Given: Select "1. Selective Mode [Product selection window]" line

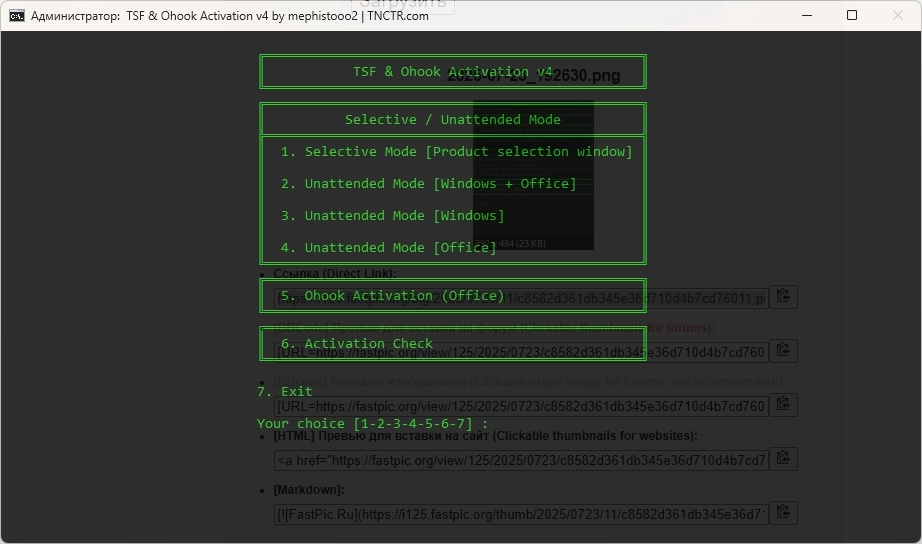Looking at the screenshot, I should (456, 152).
